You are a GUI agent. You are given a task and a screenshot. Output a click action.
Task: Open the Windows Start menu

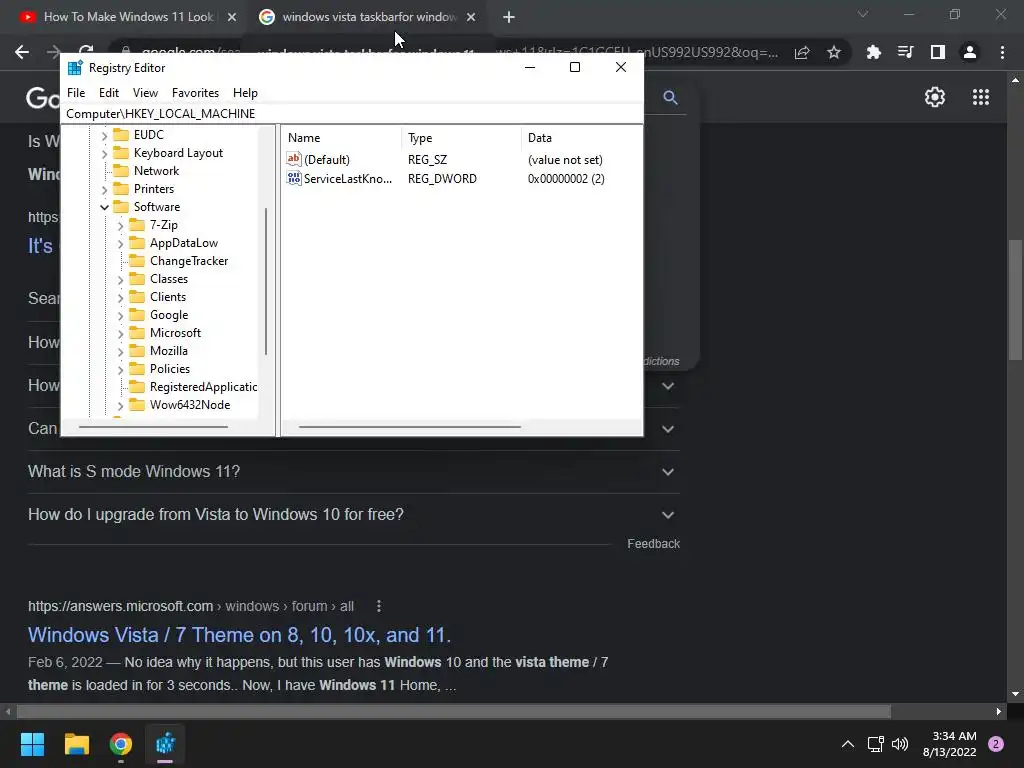[32, 744]
